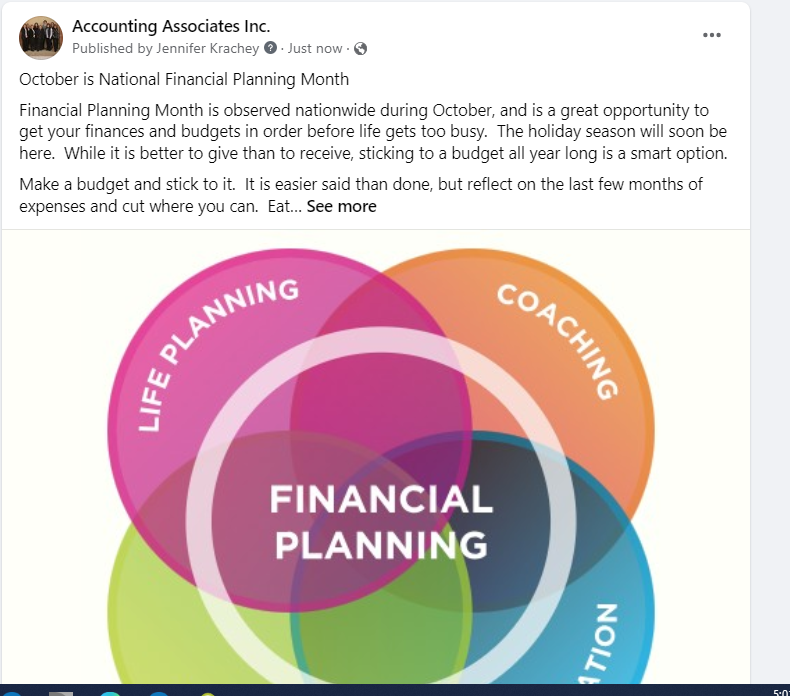Image resolution: width=790 pixels, height=696 pixels.
Task: Click the October is National Financial Planning headline
Action: [184, 80]
